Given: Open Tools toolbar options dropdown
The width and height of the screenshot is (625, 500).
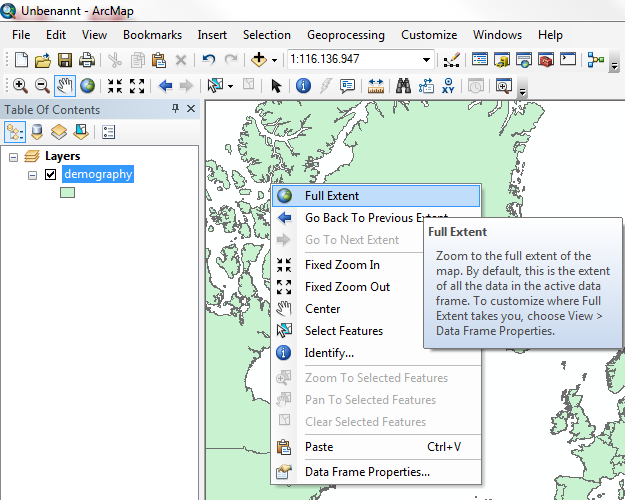Looking at the screenshot, I should tap(522, 92).
